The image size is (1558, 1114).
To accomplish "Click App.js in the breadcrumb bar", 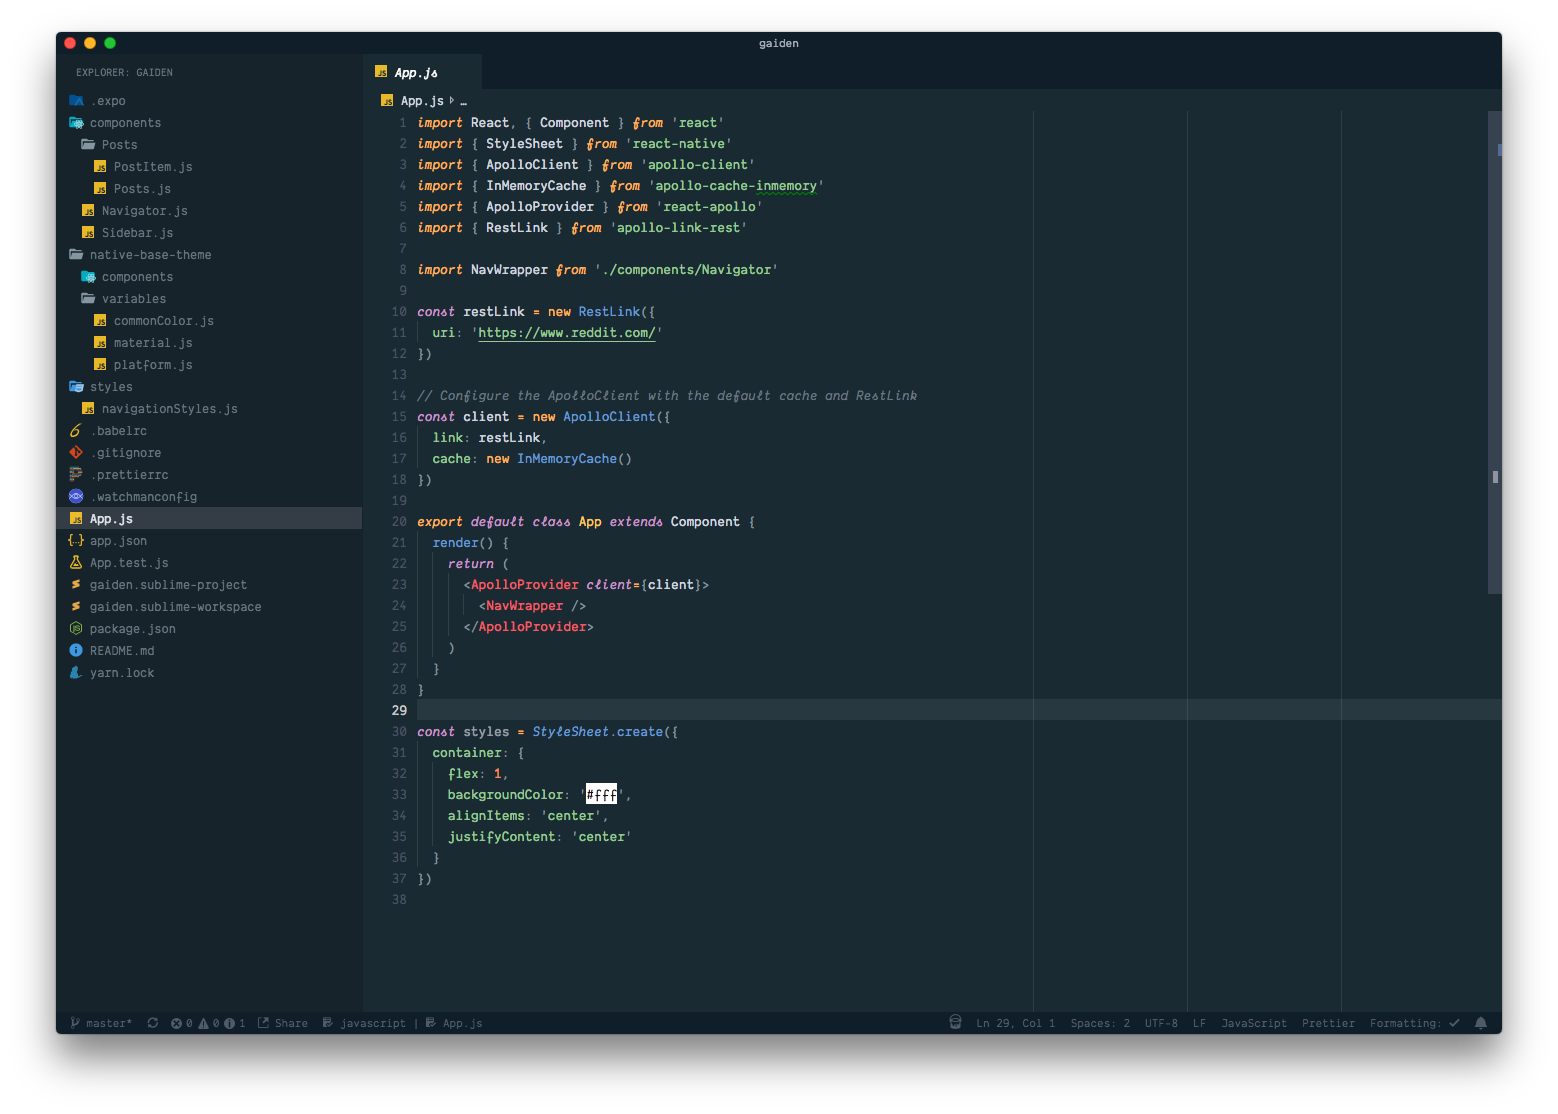I will point(420,100).
